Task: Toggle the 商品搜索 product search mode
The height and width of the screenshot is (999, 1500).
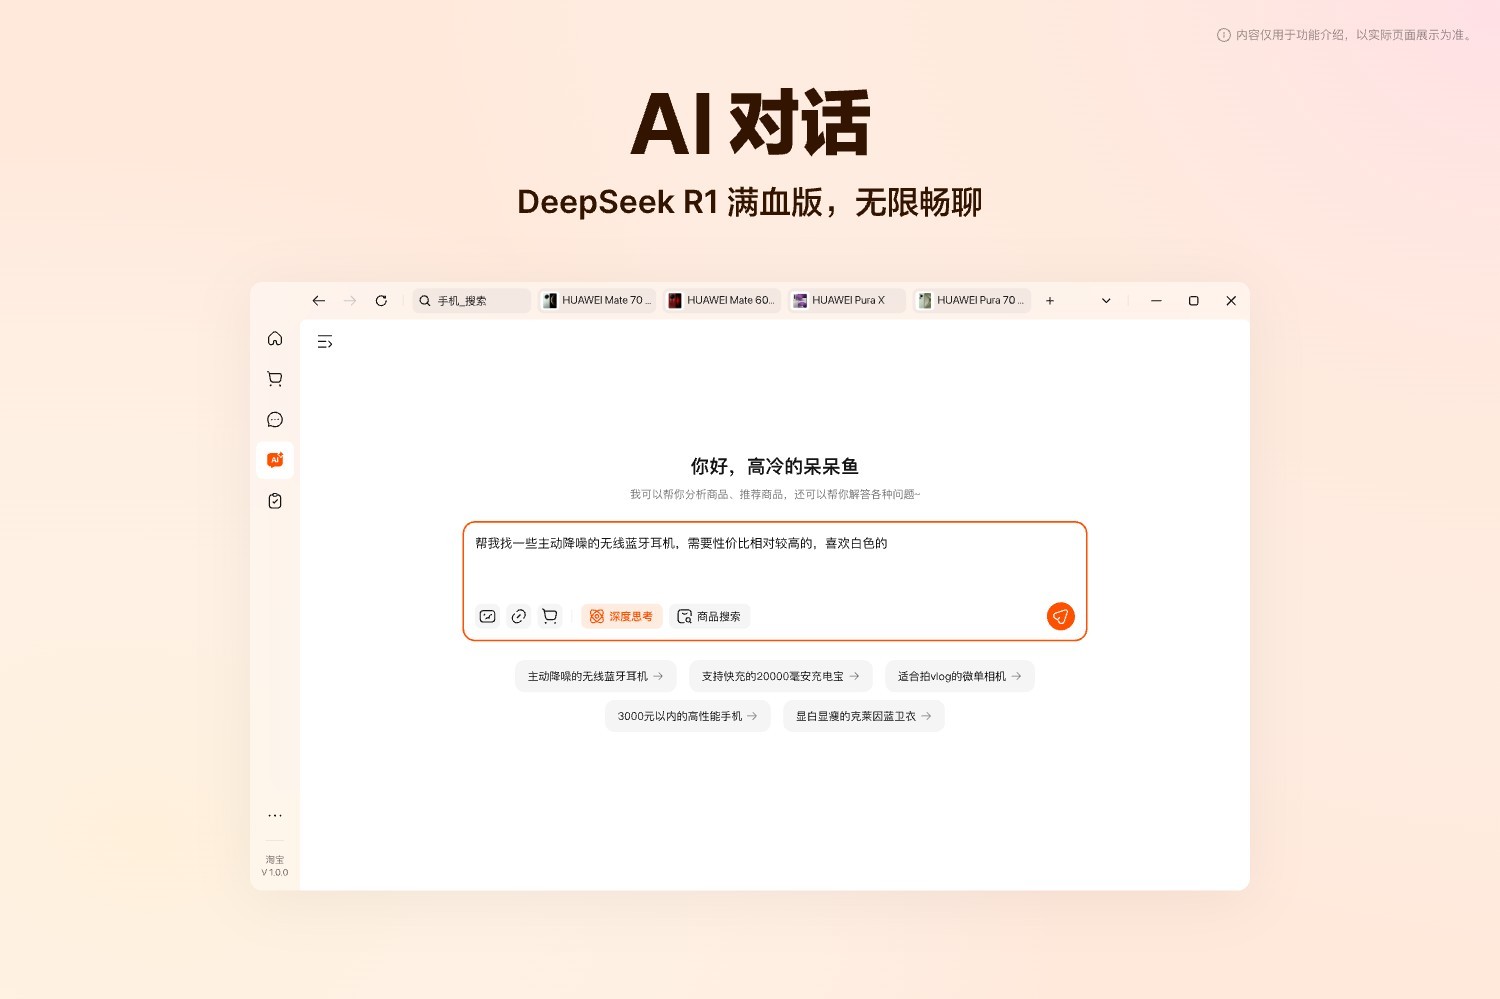Action: (710, 617)
